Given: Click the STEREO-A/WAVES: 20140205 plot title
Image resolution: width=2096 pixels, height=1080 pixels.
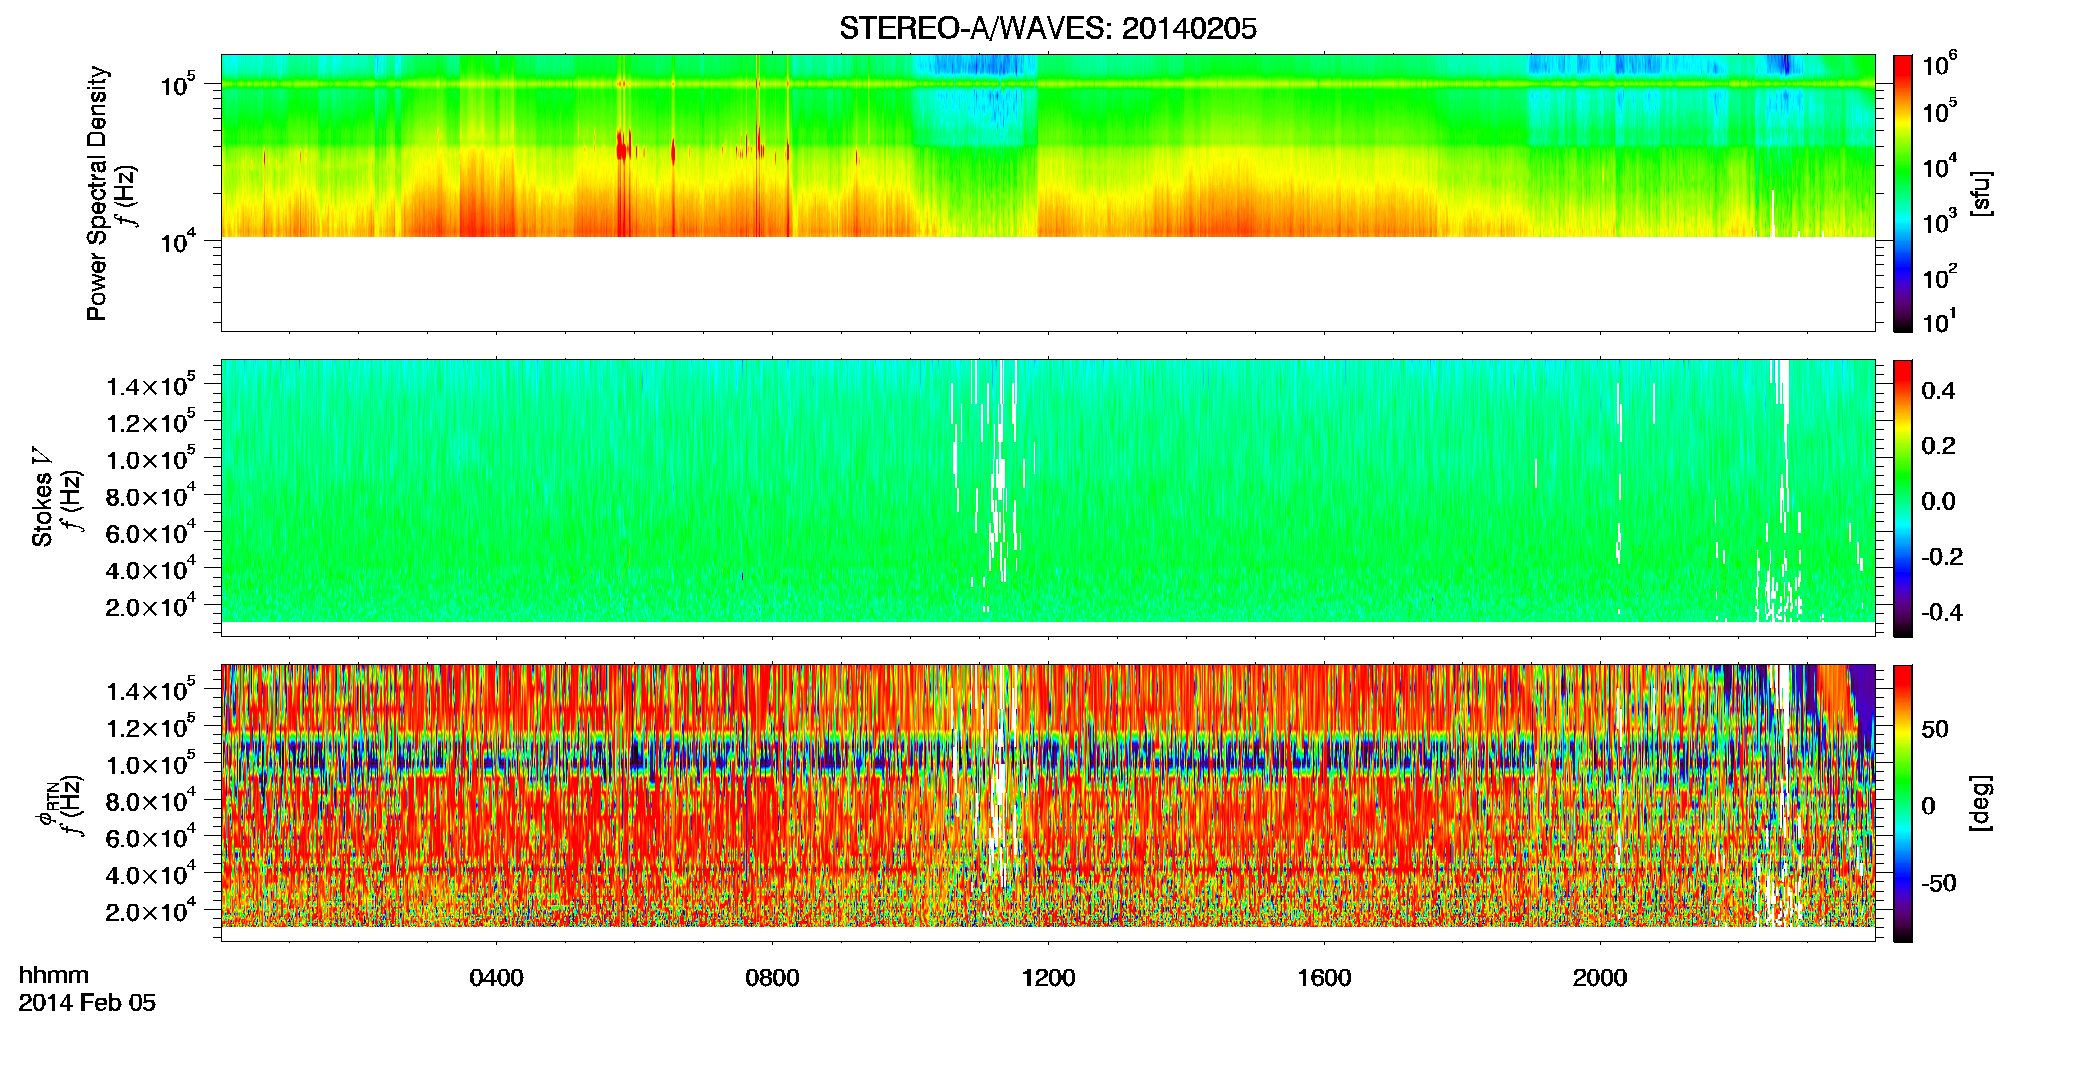Looking at the screenshot, I should [x=1047, y=28].
